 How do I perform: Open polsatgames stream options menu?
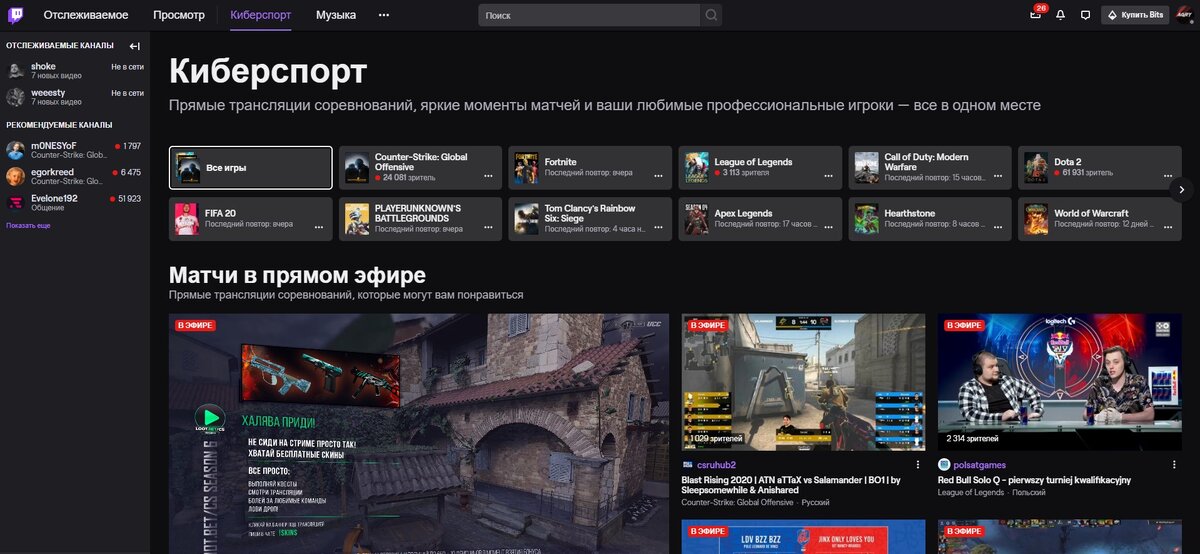(x=1174, y=465)
